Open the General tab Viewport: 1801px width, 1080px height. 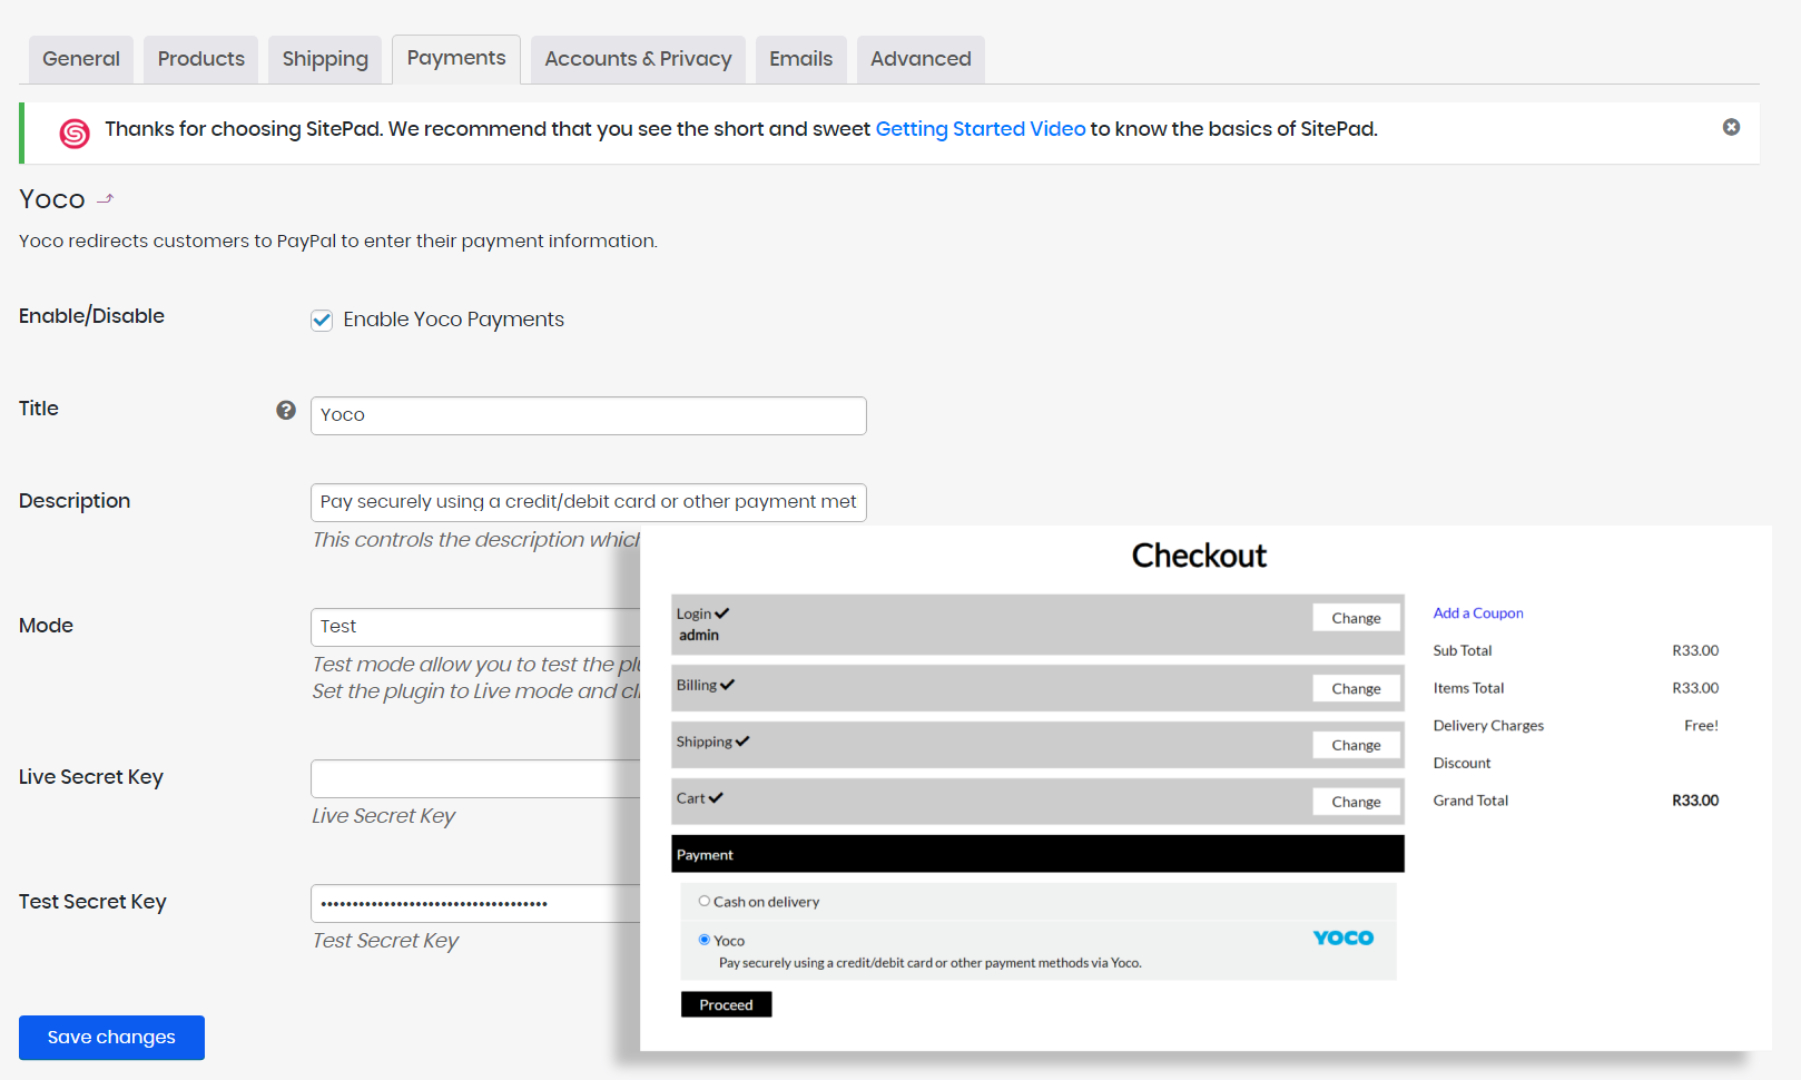click(x=81, y=59)
